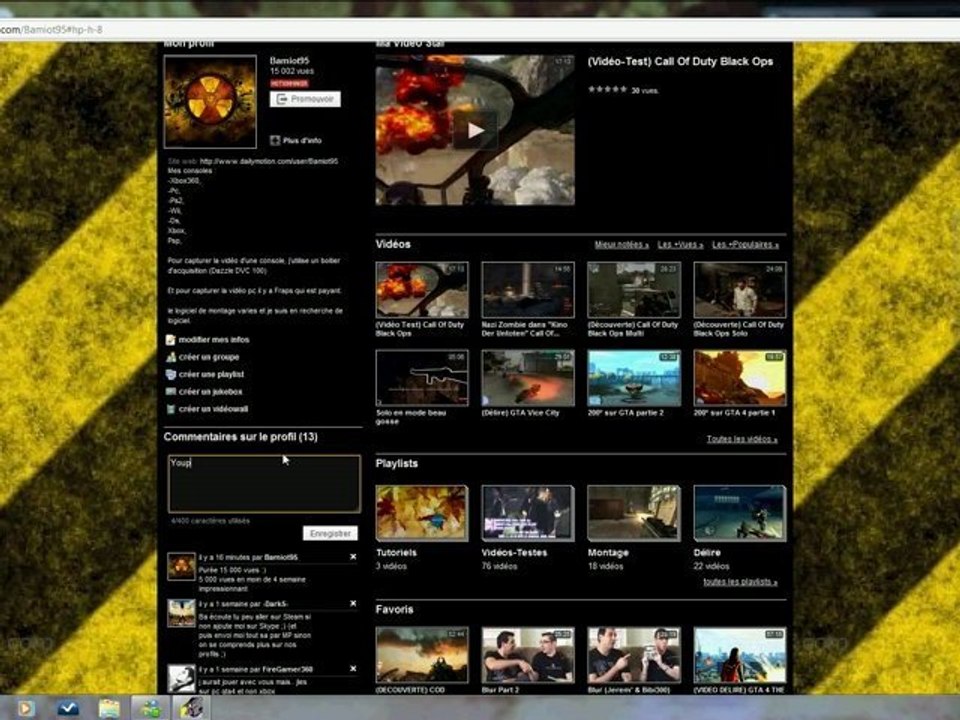Open Toutes les vidéos link
The image size is (960, 720).
[741, 439]
